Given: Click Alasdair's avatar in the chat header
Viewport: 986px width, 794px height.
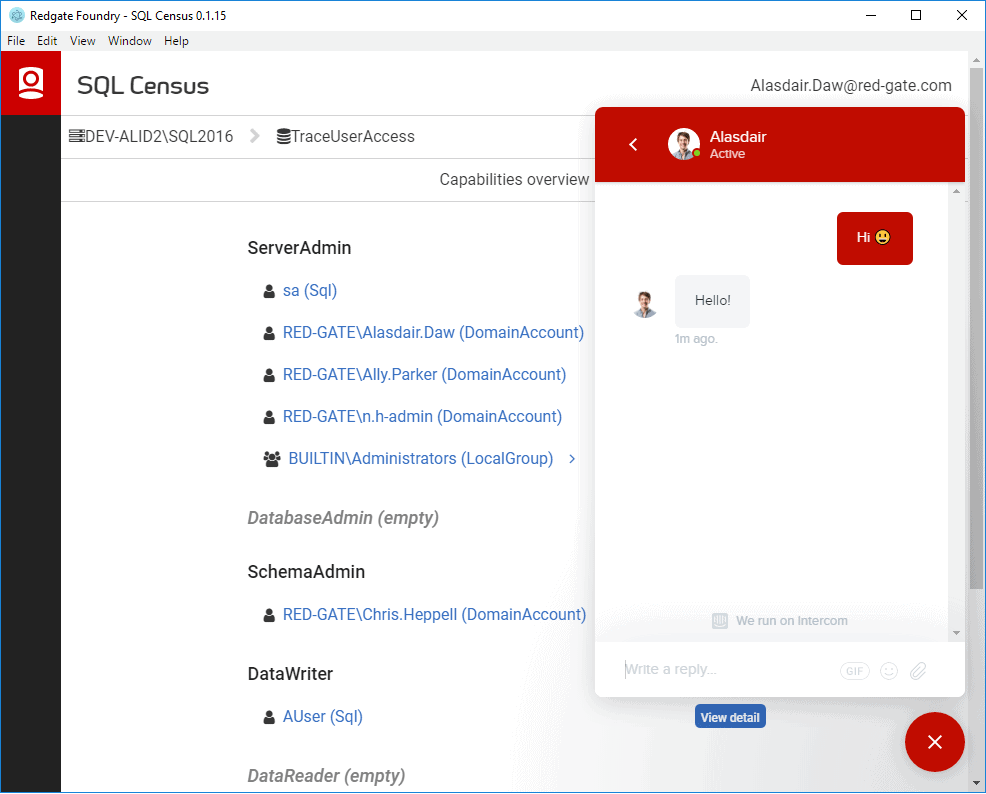Looking at the screenshot, I should pos(684,144).
